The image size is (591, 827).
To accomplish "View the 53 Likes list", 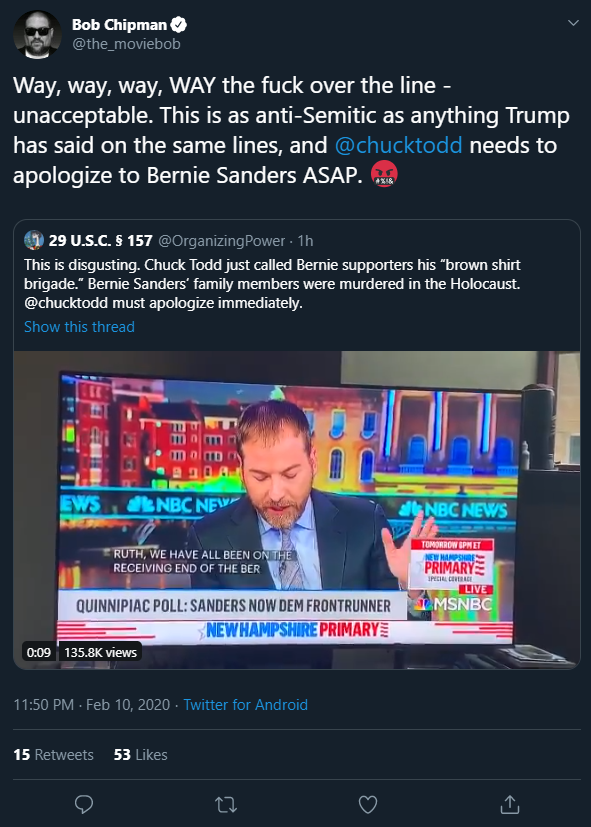I will pos(140,755).
